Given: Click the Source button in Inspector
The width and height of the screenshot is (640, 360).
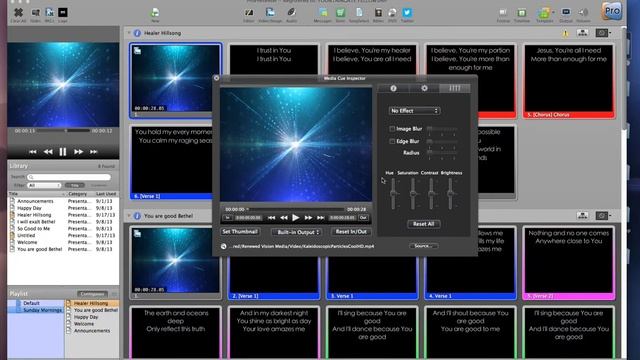Looking at the screenshot, I should pyautogui.click(x=424, y=246).
